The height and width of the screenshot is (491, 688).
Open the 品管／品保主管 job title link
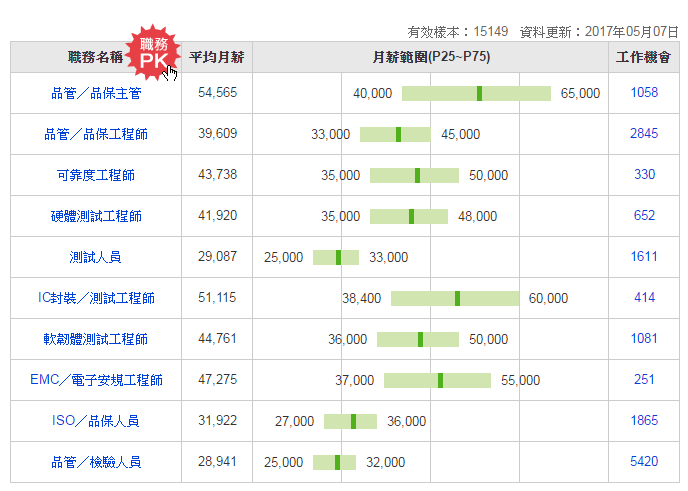(x=96, y=93)
